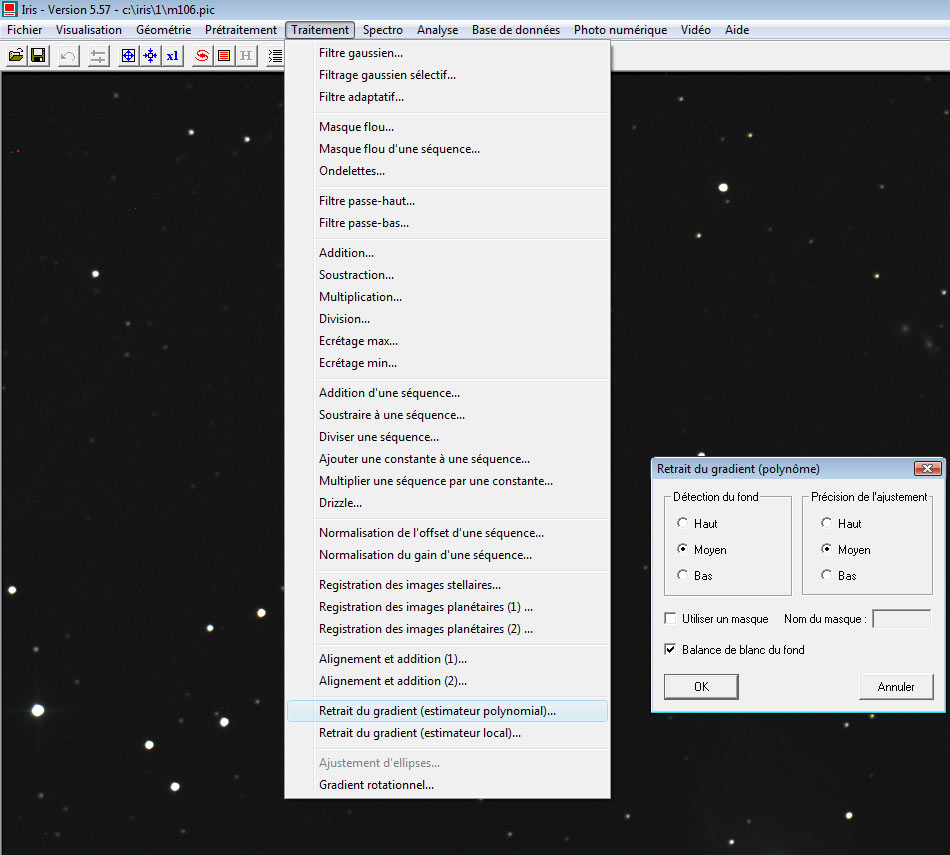Choose Filtrage gaussien sélectif... entry
950x855 pixels.
(447, 75)
